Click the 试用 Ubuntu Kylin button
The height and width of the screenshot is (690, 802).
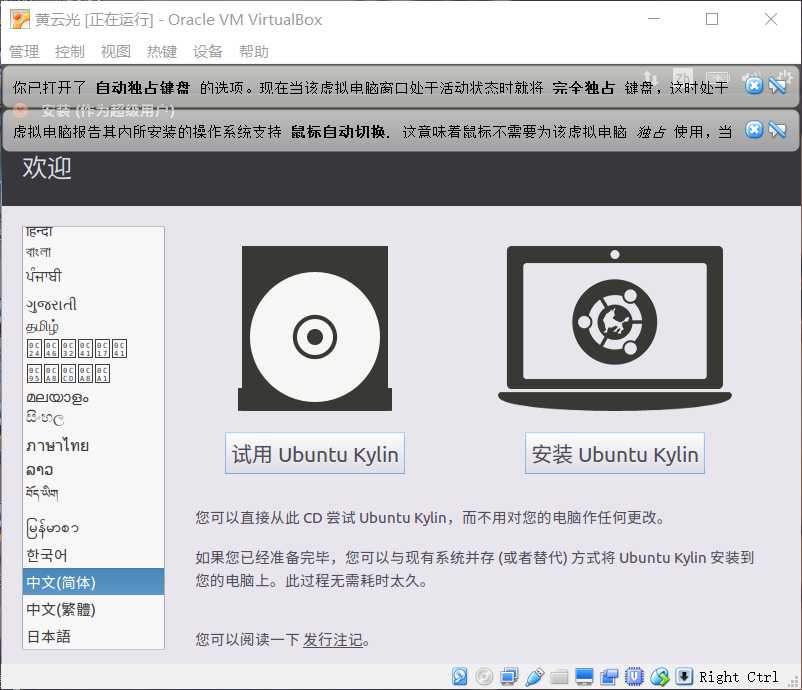tap(315, 454)
